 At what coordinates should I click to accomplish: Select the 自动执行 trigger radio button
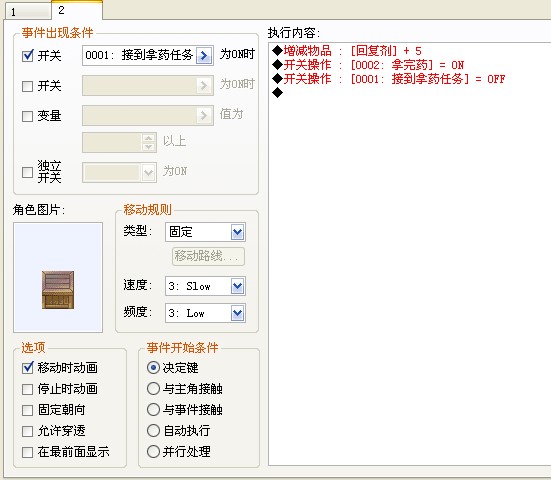(x=153, y=430)
